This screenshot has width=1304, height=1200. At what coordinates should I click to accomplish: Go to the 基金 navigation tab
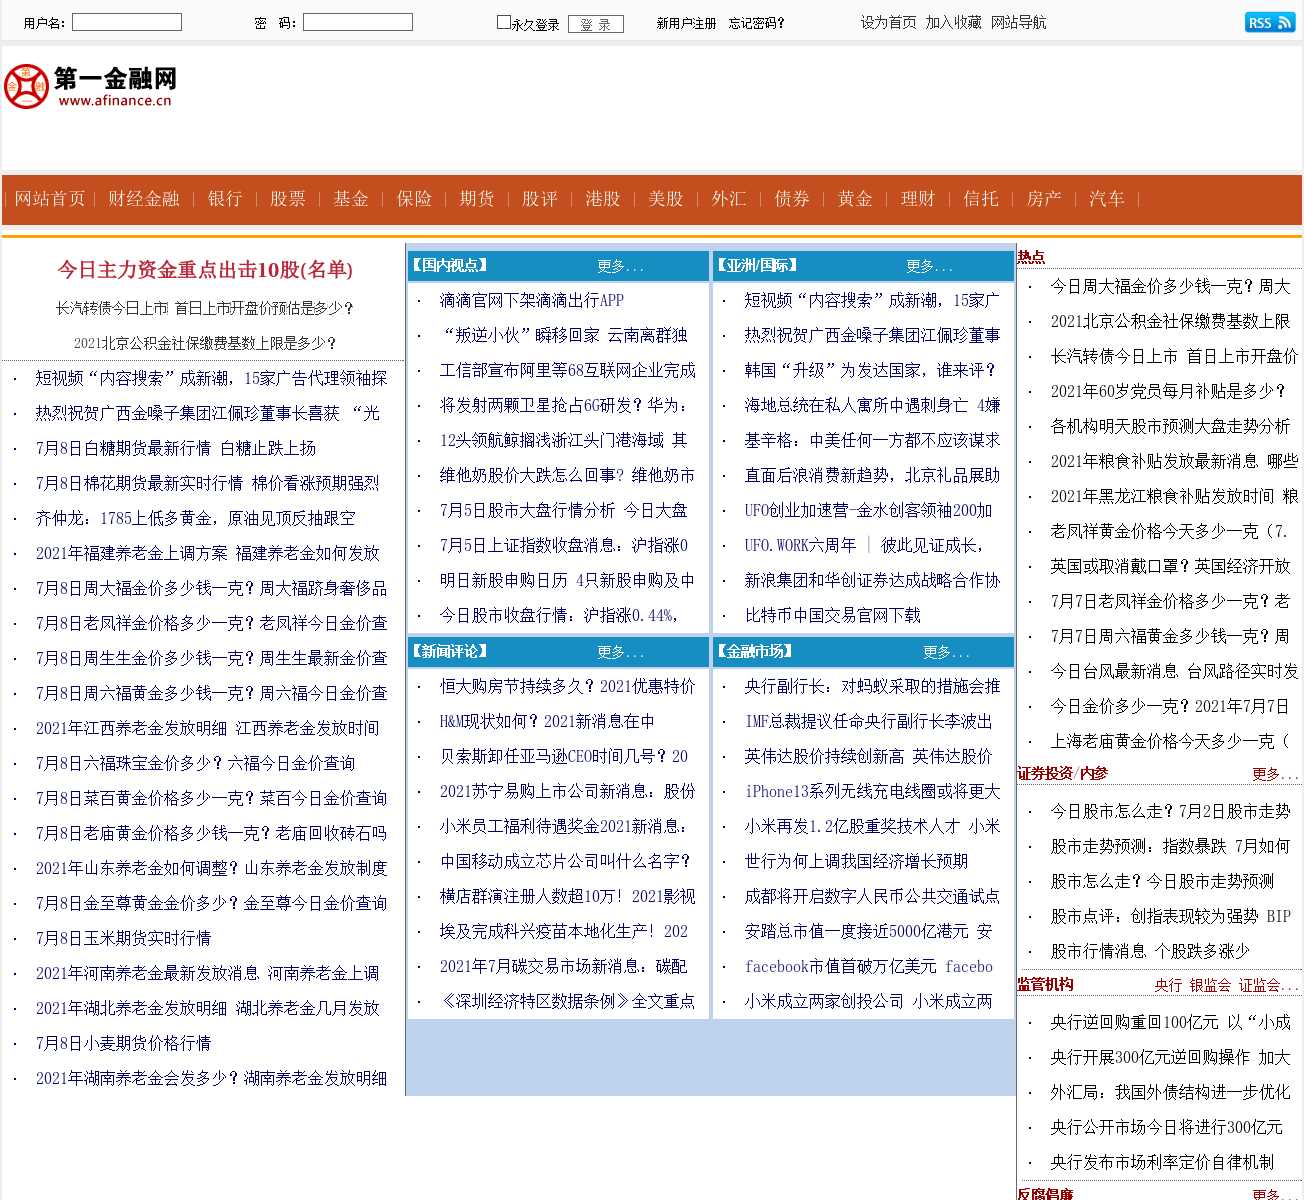pyautogui.click(x=351, y=199)
